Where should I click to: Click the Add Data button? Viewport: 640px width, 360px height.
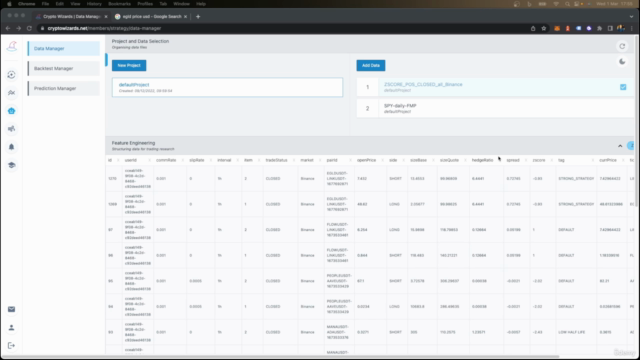pos(371,65)
